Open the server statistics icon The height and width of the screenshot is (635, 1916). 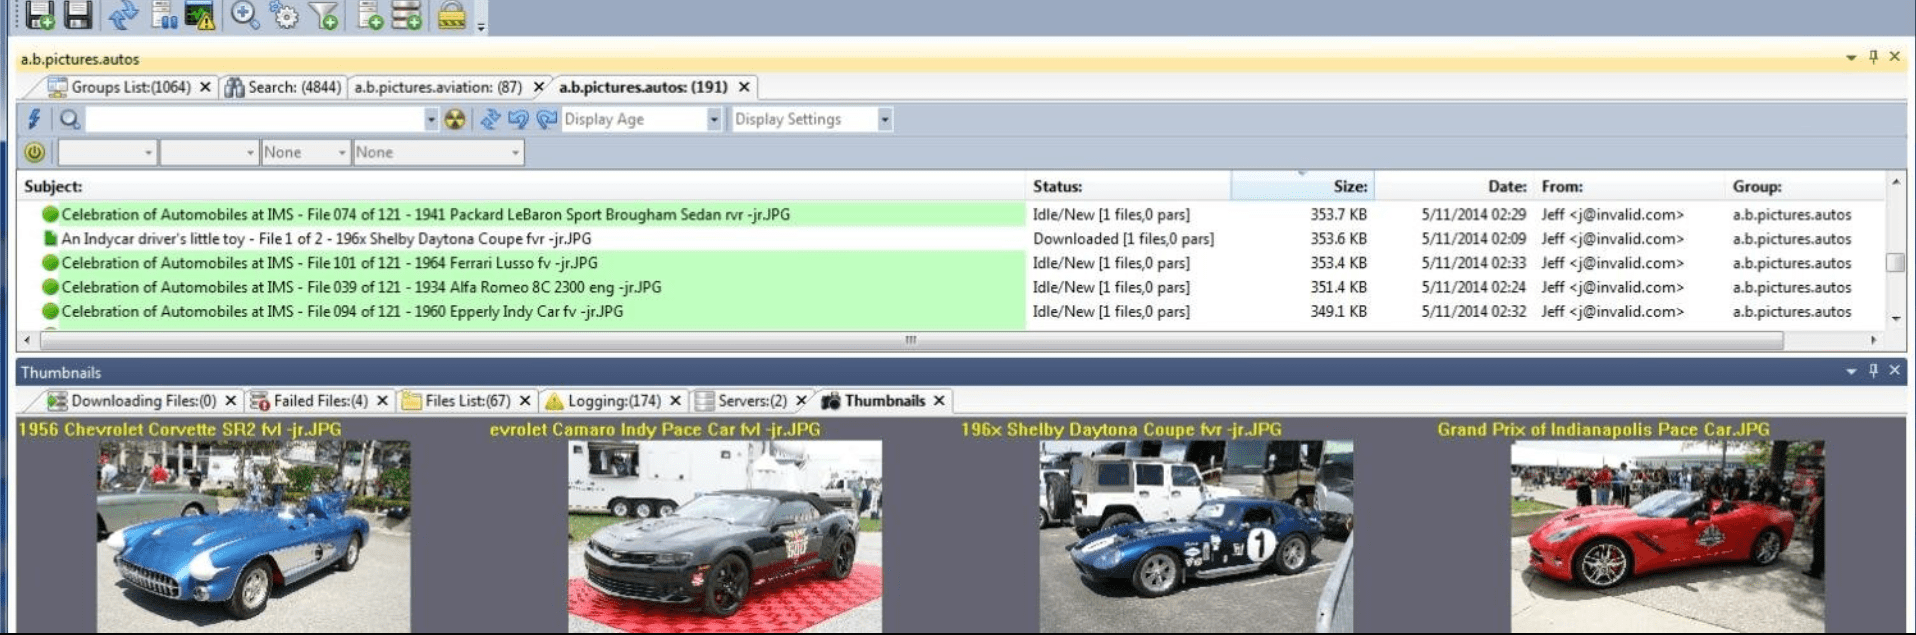coord(163,15)
